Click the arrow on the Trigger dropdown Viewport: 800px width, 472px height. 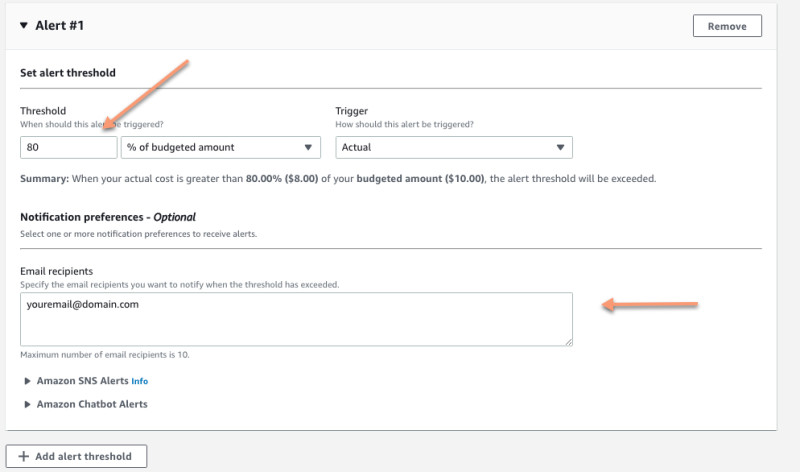coord(560,148)
